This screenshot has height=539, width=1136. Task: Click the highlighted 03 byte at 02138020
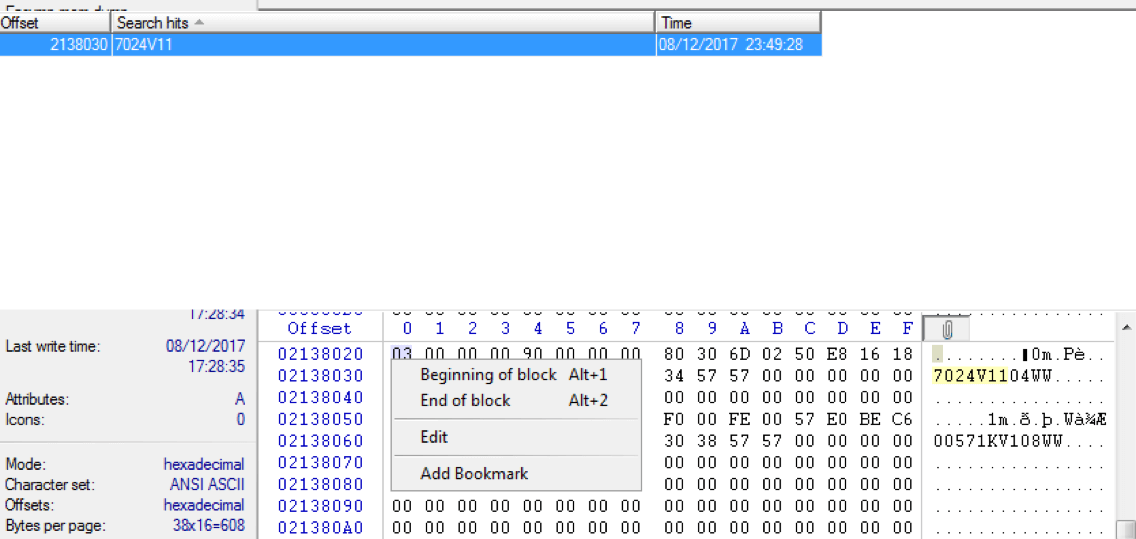[402, 354]
